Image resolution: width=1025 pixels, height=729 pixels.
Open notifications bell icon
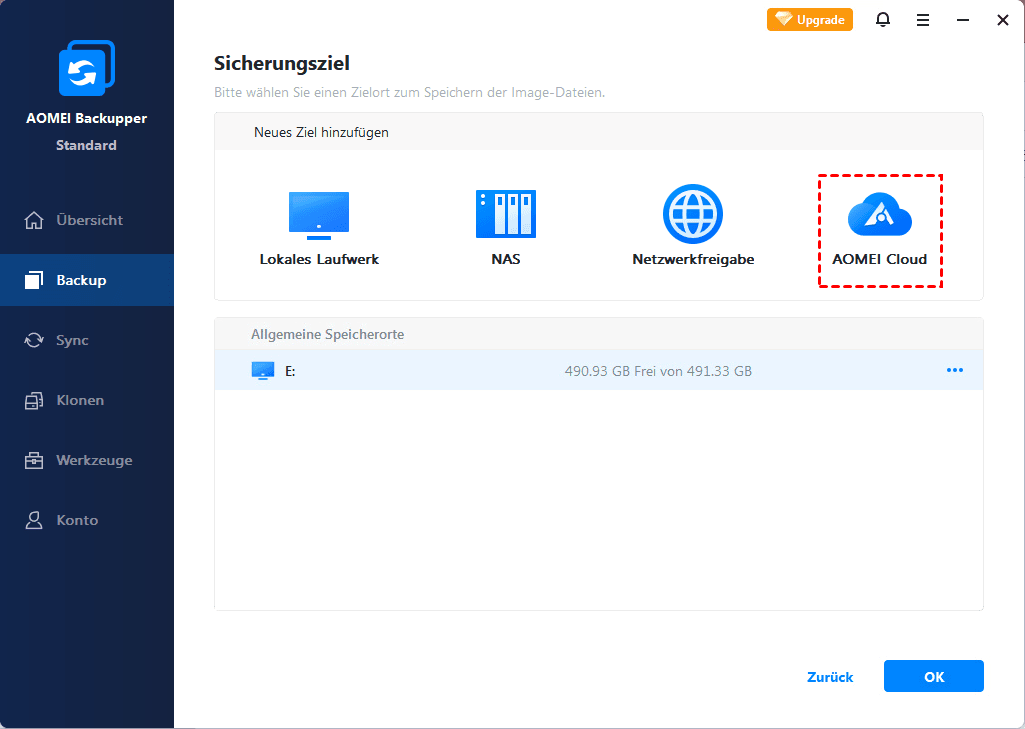(882, 20)
